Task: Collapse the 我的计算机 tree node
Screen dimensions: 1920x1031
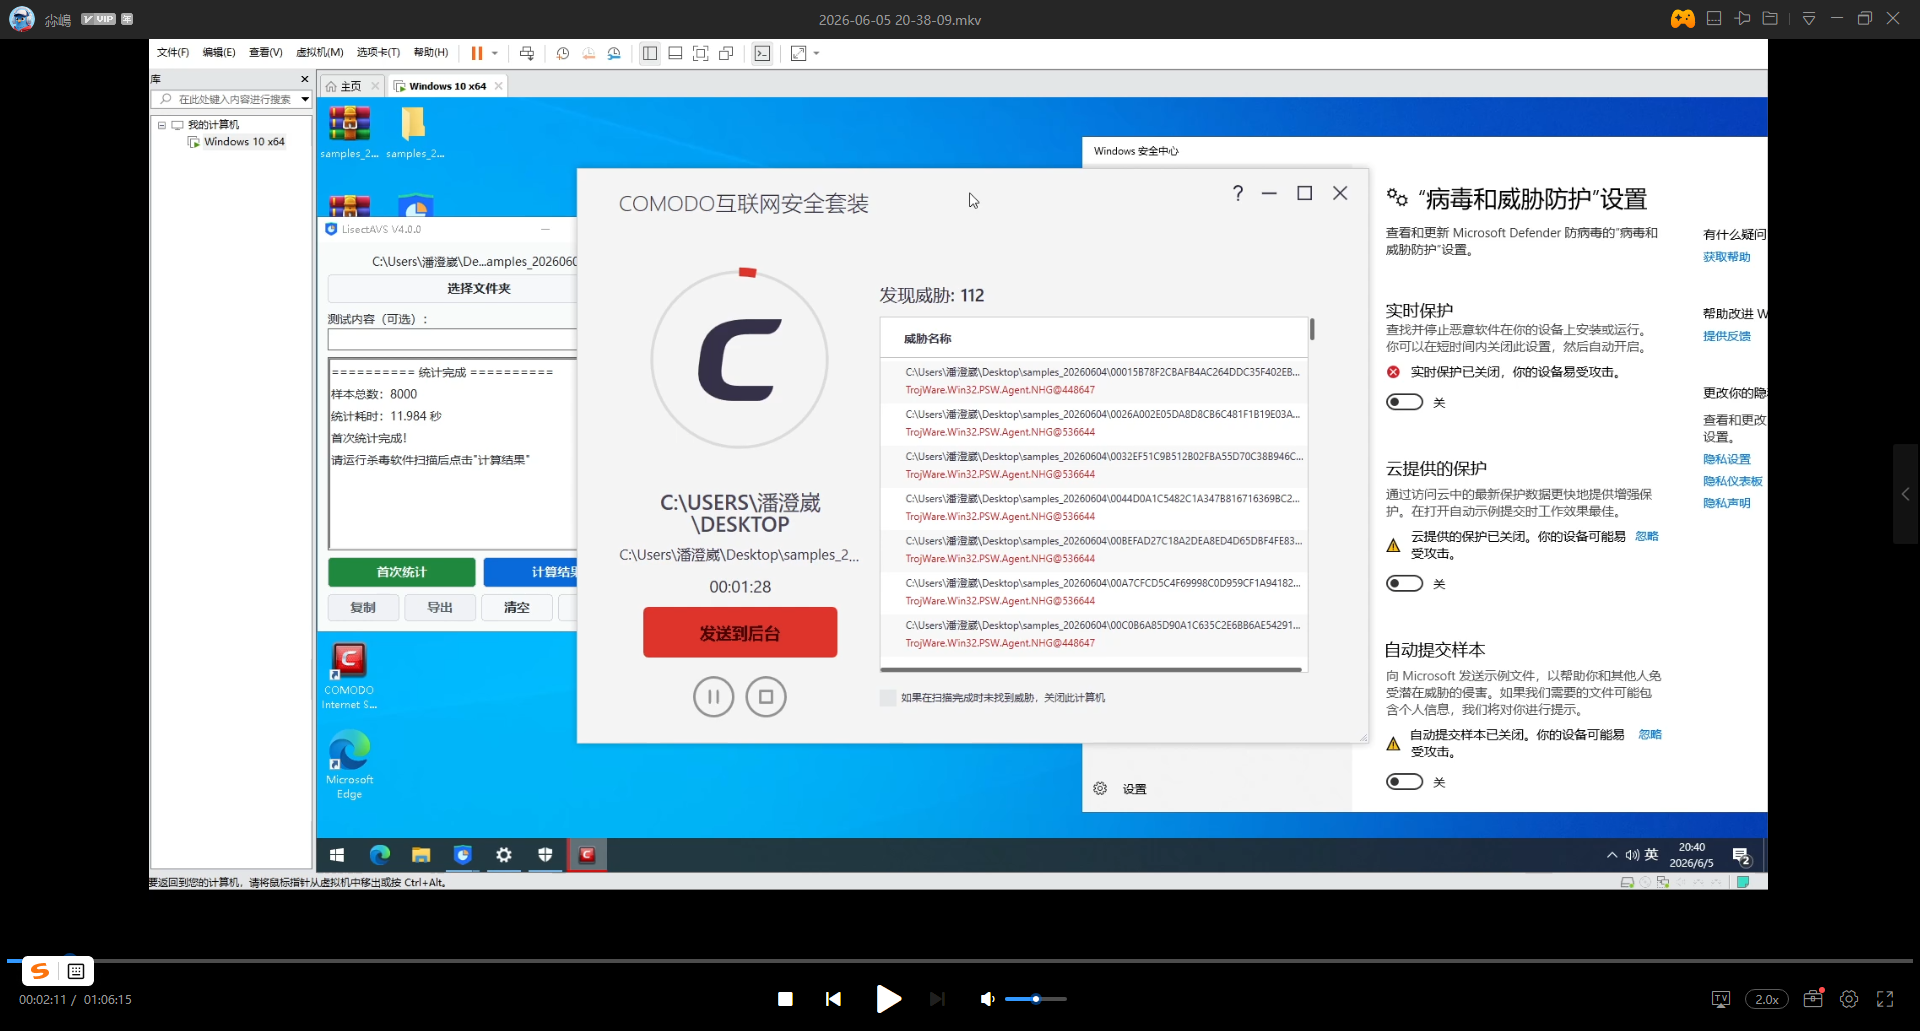Action: (x=161, y=125)
